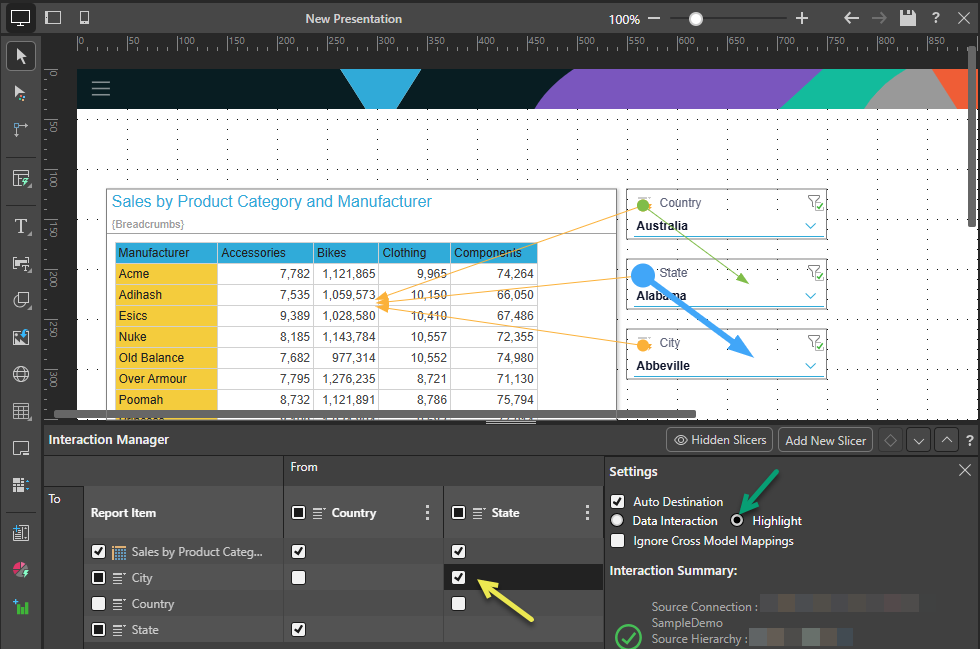
Task: Insert a table grid icon
Action: (21, 411)
